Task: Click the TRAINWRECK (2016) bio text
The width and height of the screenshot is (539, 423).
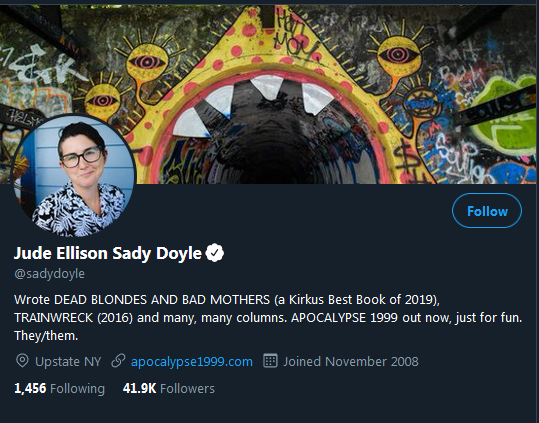Action: click(x=74, y=318)
